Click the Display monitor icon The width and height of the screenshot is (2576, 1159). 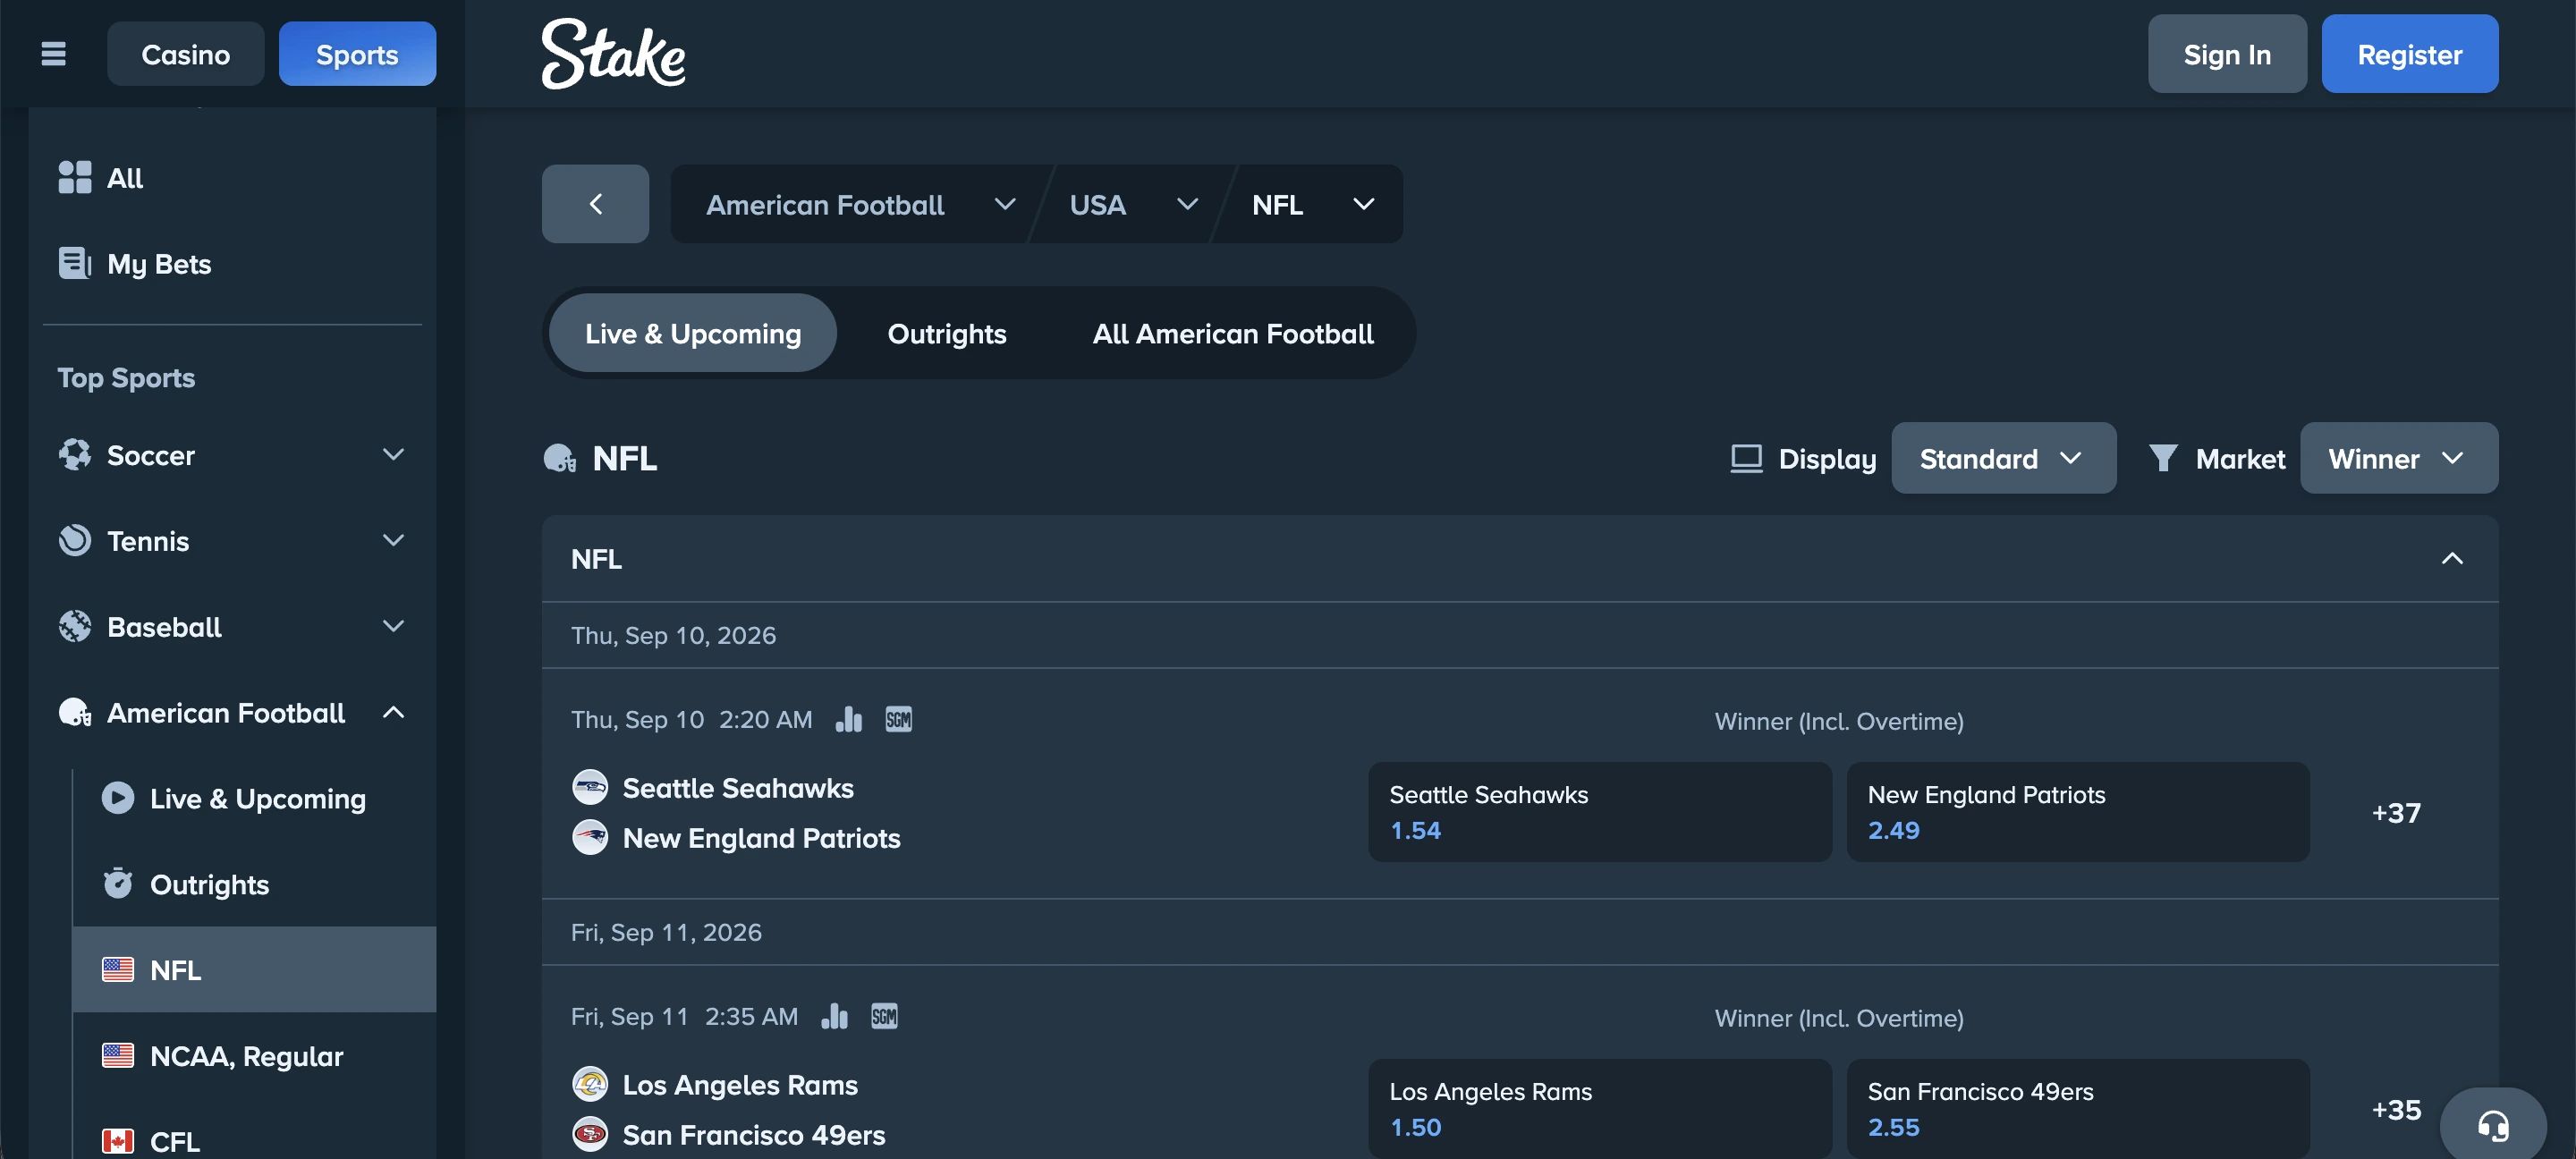click(1746, 459)
